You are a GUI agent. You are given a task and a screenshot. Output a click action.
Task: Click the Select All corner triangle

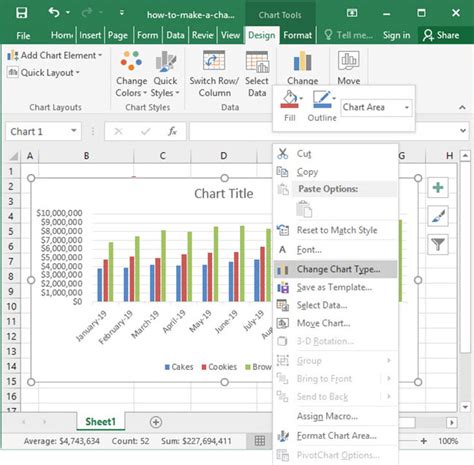click(13, 156)
